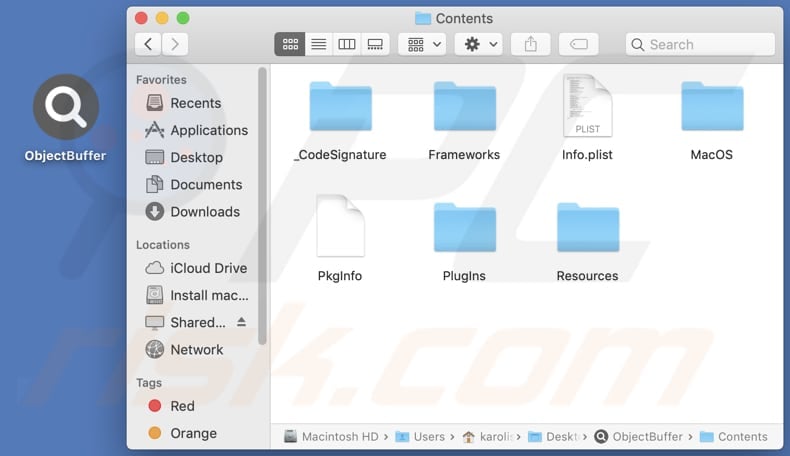The width and height of the screenshot is (790, 456).
Task: Click the ObjectBuffer app icon on desktop
Action: point(66,108)
